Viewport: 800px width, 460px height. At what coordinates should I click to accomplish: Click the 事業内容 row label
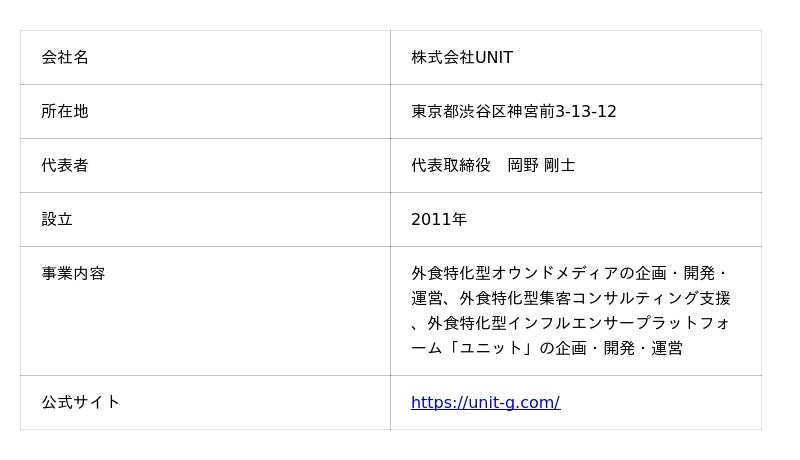(73, 274)
